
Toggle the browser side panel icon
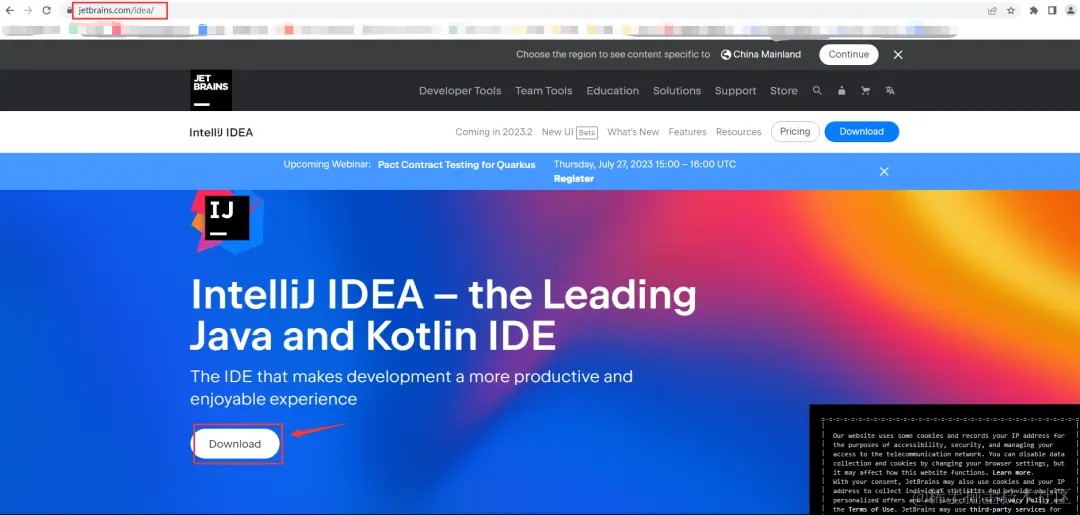(1052, 10)
